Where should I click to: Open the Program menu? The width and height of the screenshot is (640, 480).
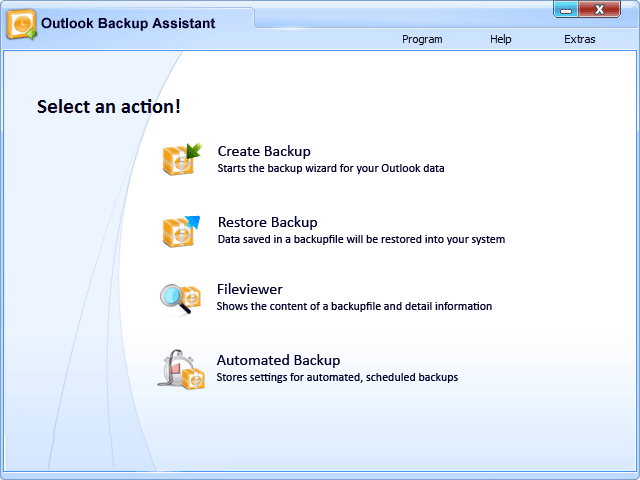(x=422, y=39)
